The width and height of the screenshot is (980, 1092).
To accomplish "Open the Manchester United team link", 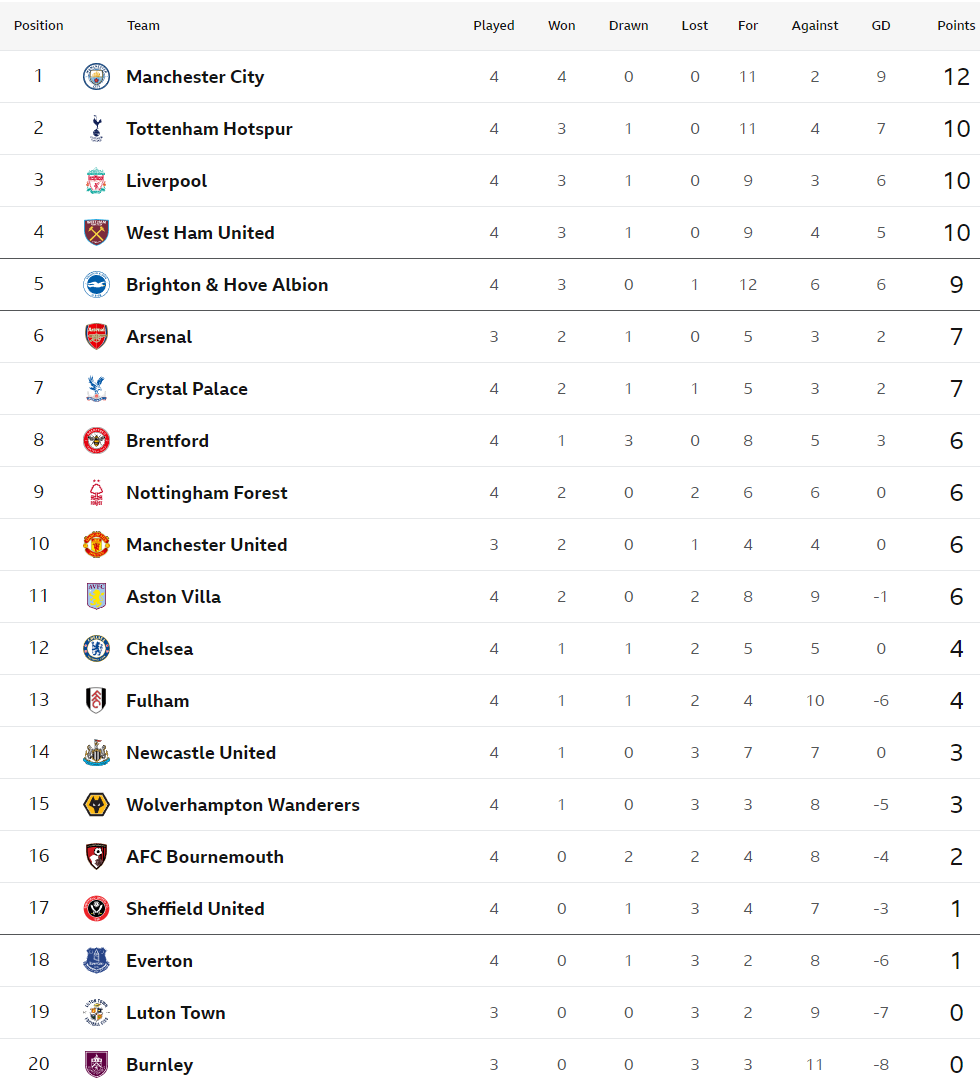I will (207, 545).
